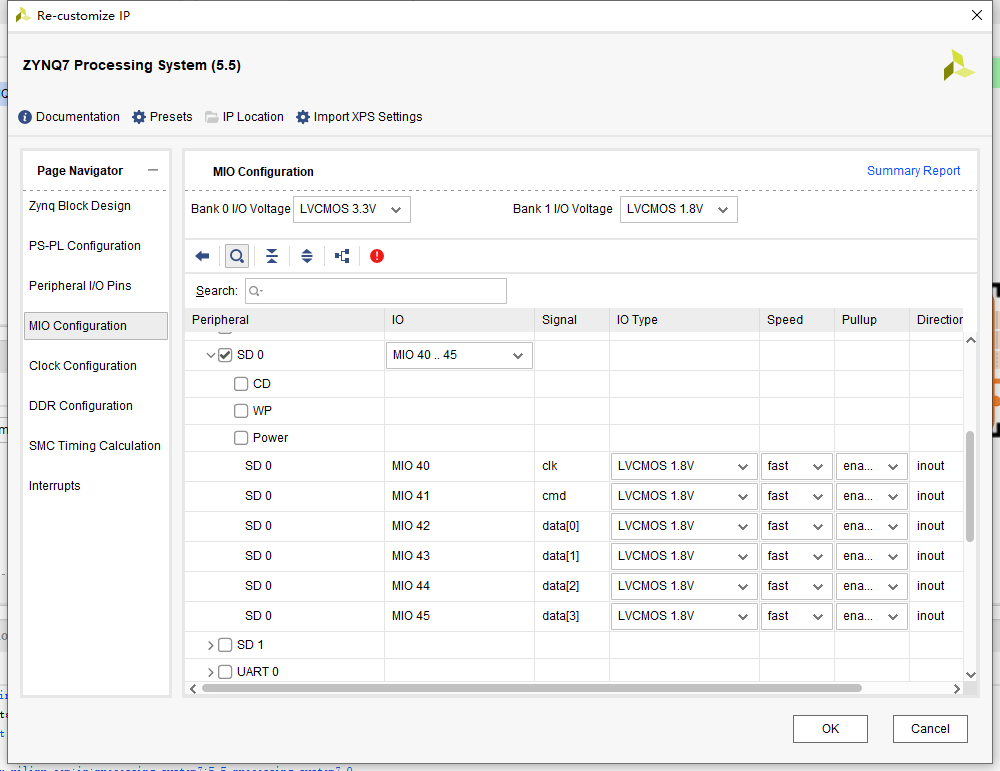Click the red error warning icon
The width and height of the screenshot is (1000, 771).
coord(377,256)
